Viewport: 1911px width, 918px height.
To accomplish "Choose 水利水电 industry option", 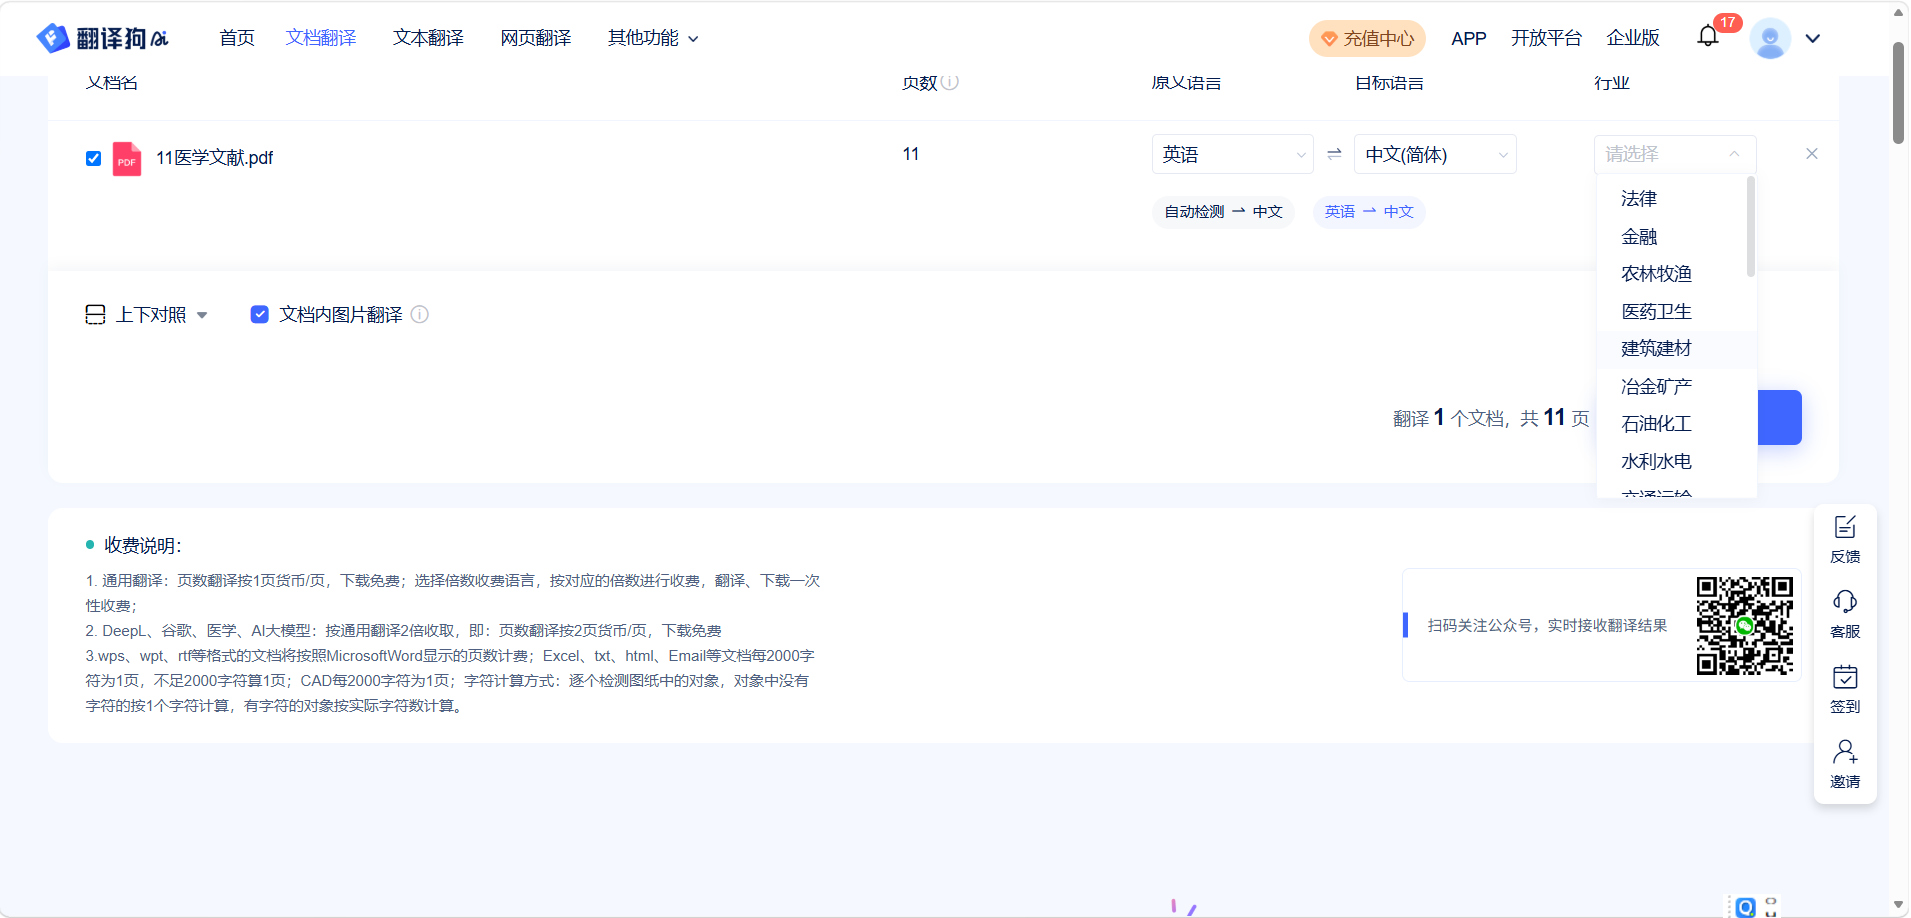I will pos(1676,462).
